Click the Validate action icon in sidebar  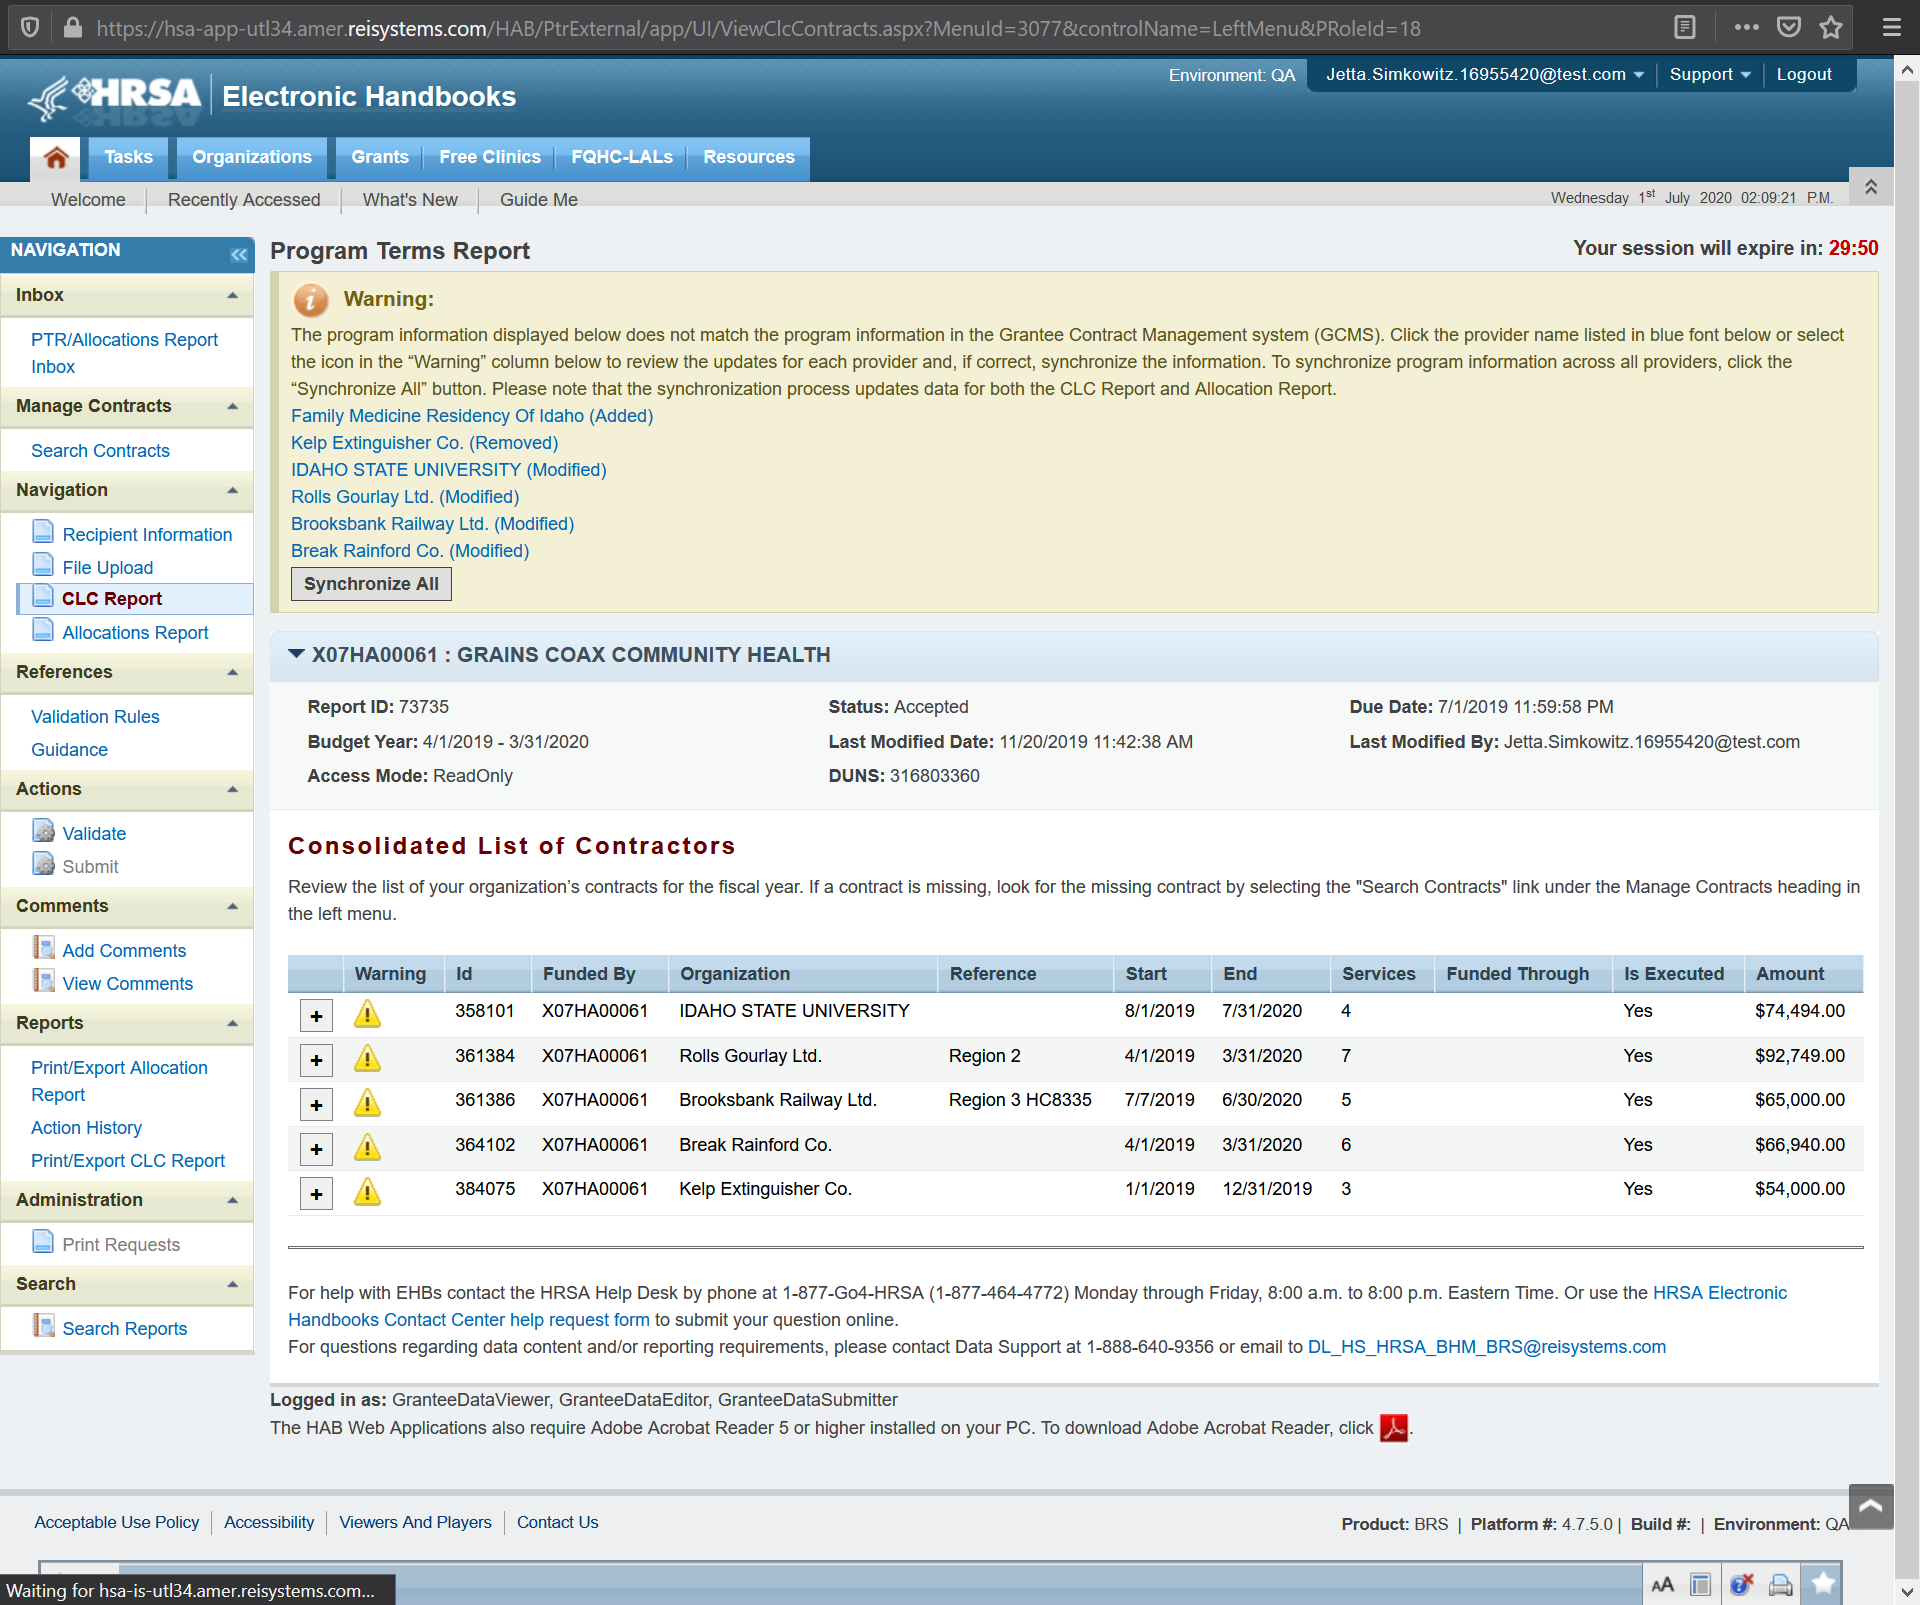click(43, 832)
